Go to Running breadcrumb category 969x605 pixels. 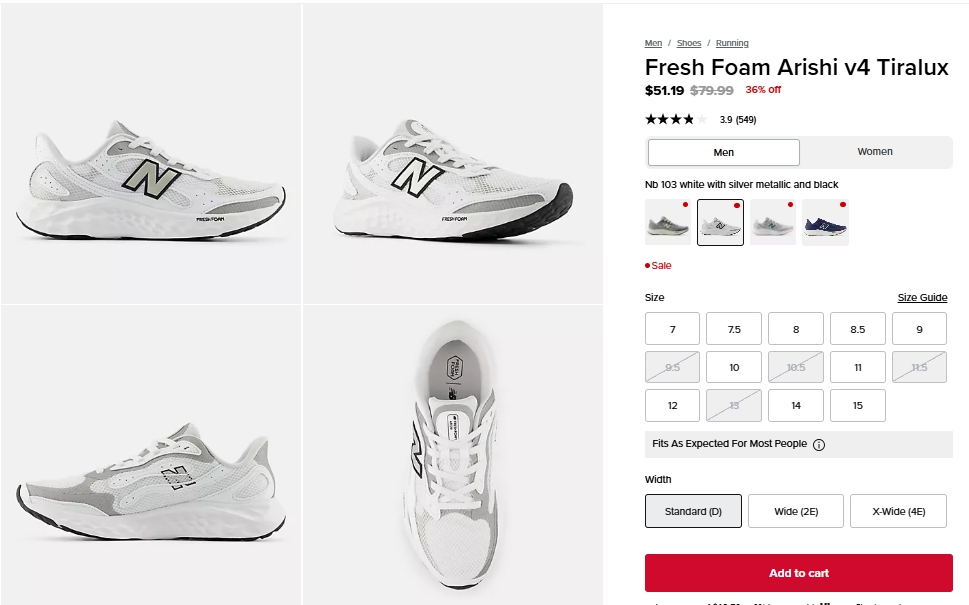[732, 43]
